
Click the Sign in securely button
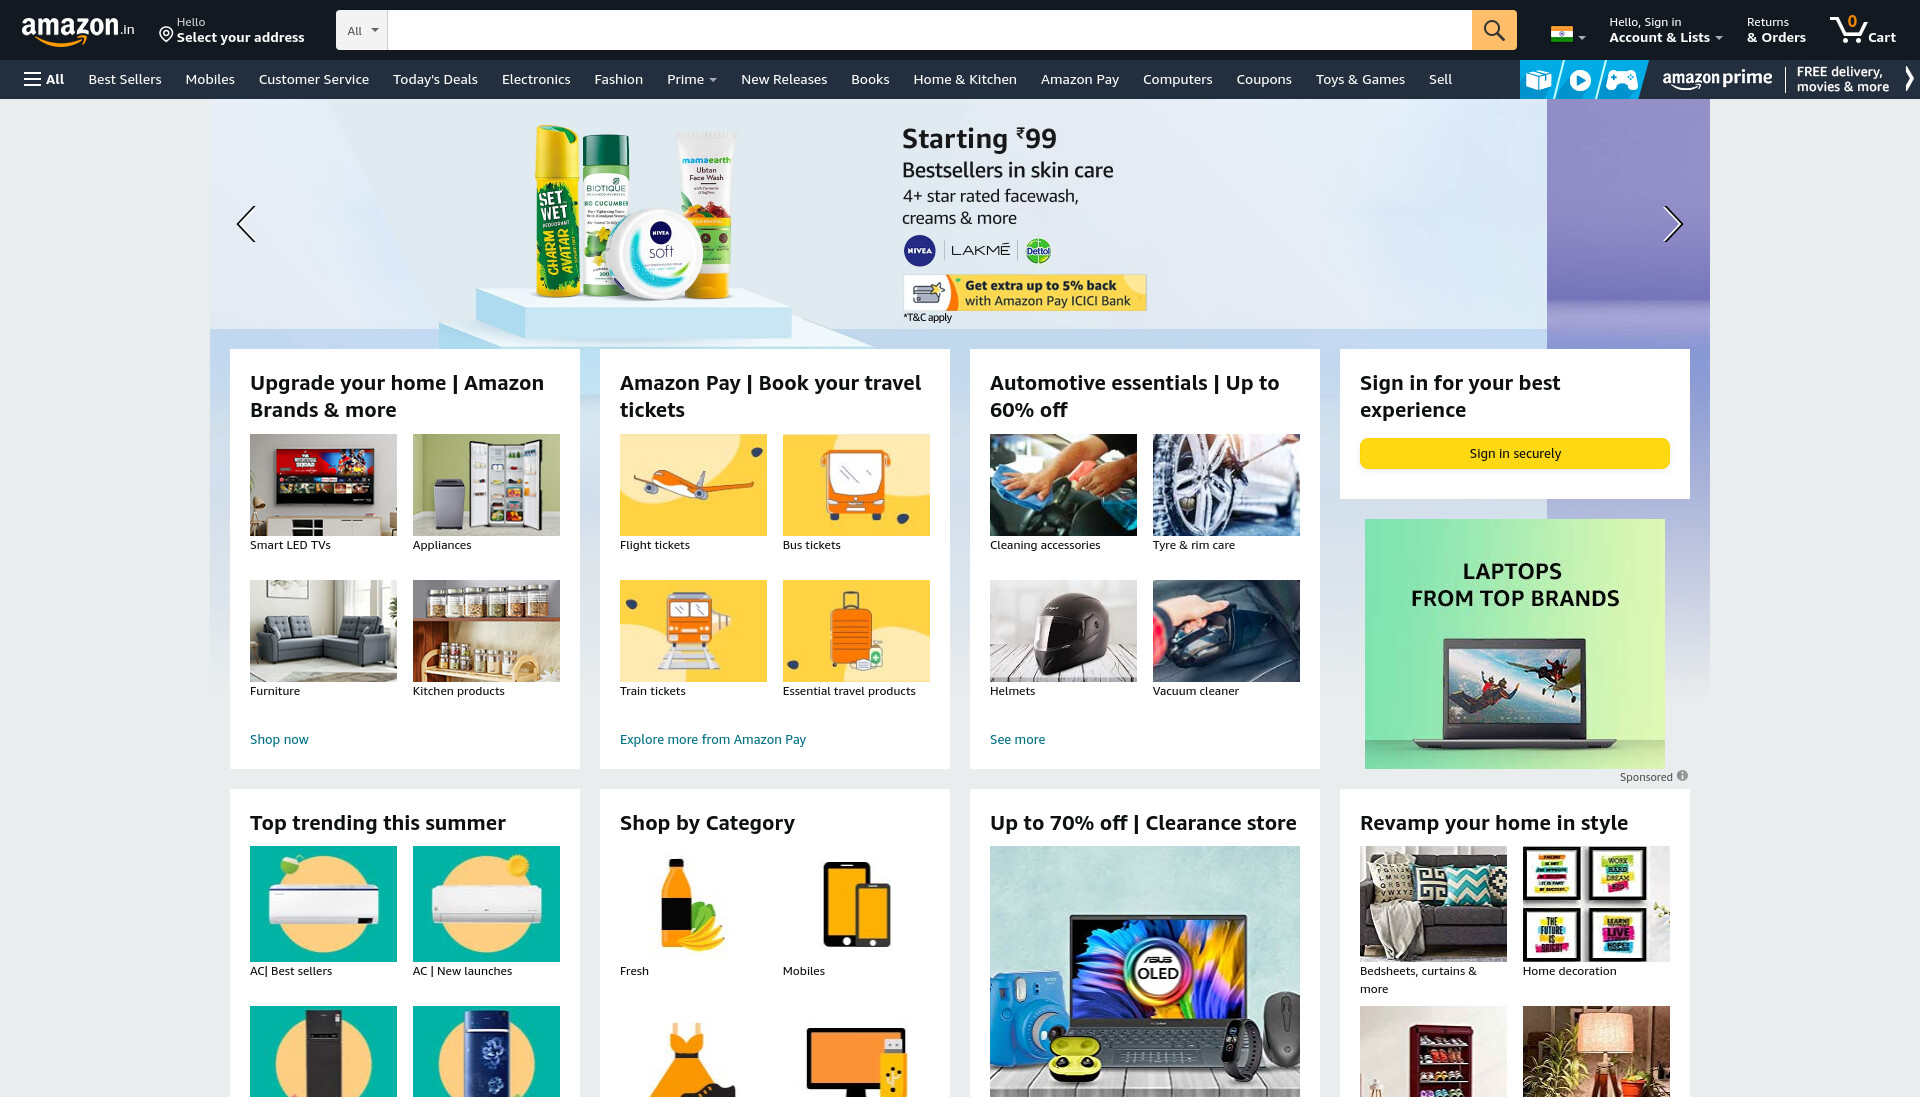[x=1515, y=453]
